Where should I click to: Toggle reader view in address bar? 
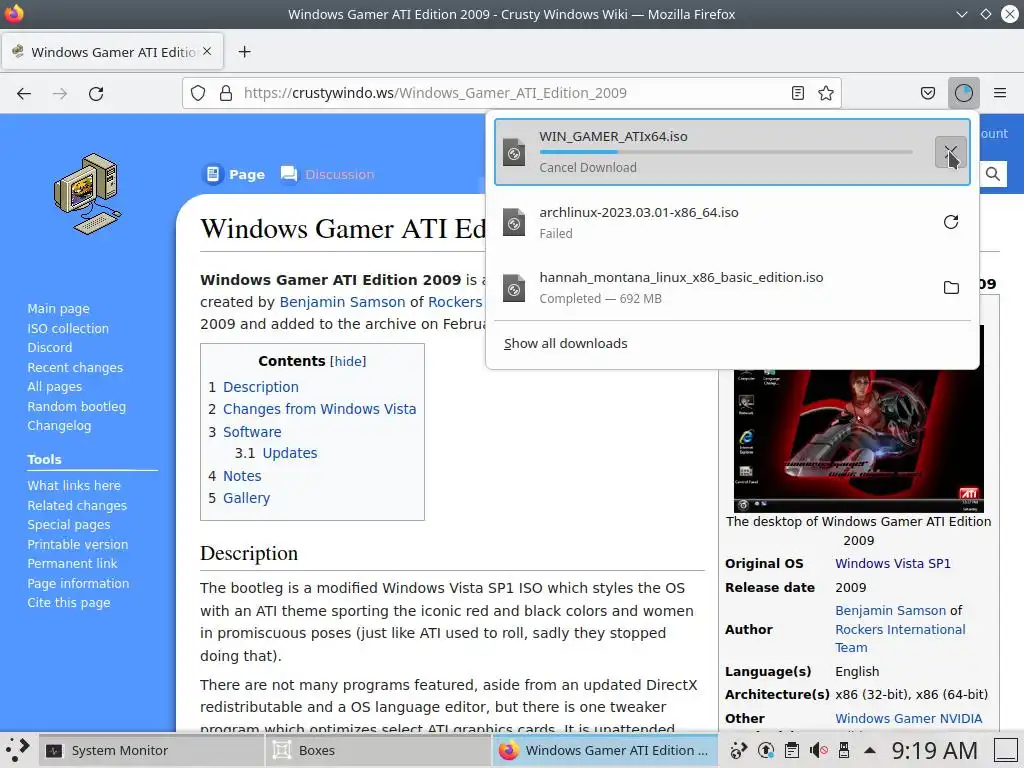pyautogui.click(x=797, y=93)
